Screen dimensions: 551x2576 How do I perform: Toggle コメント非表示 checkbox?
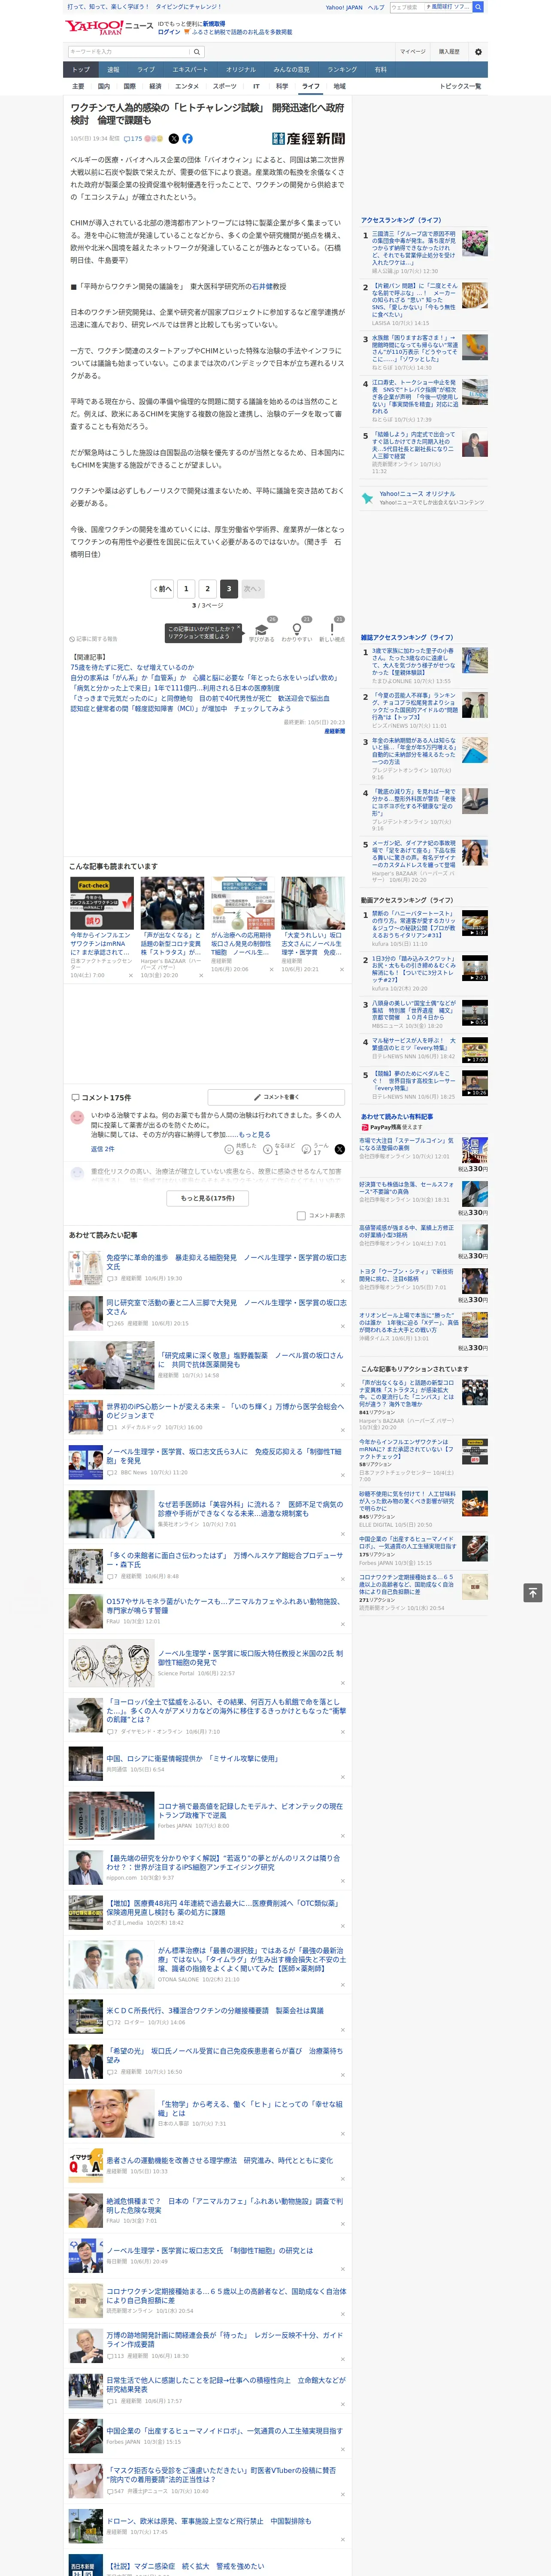click(x=301, y=1215)
